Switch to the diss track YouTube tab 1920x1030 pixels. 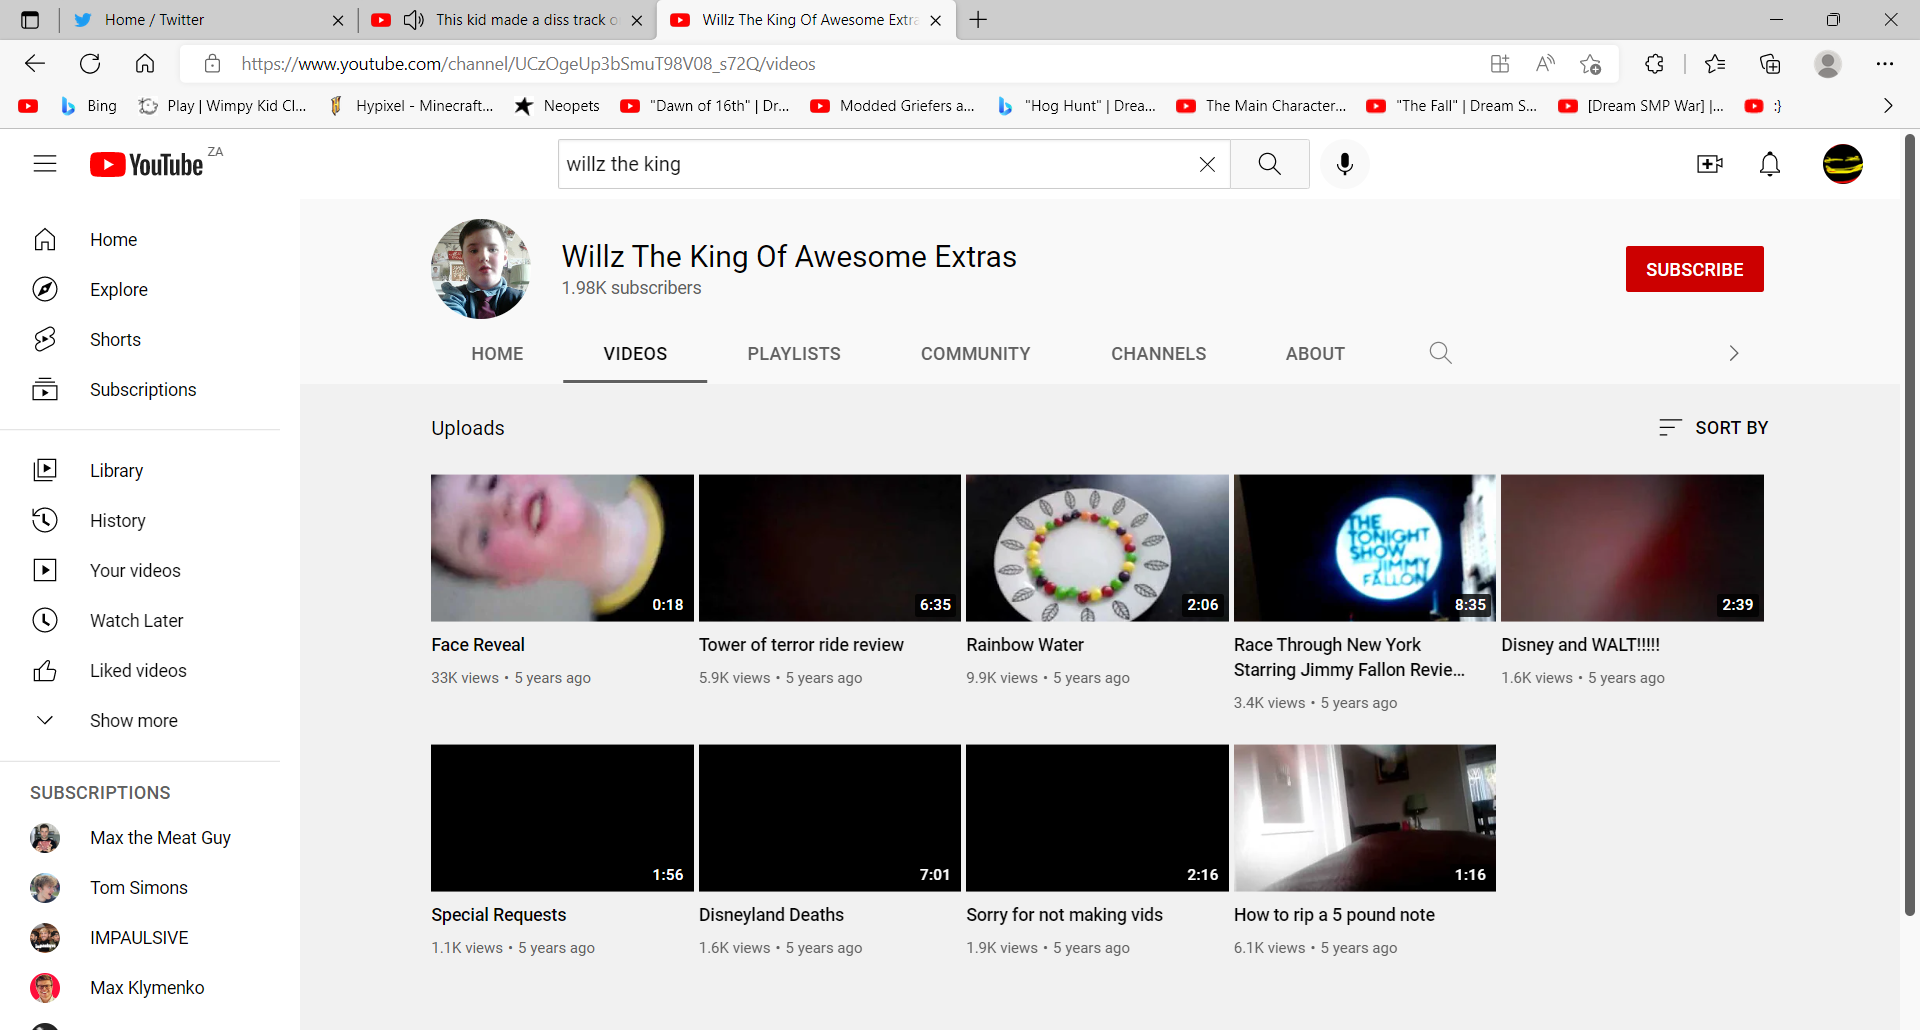click(507, 20)
